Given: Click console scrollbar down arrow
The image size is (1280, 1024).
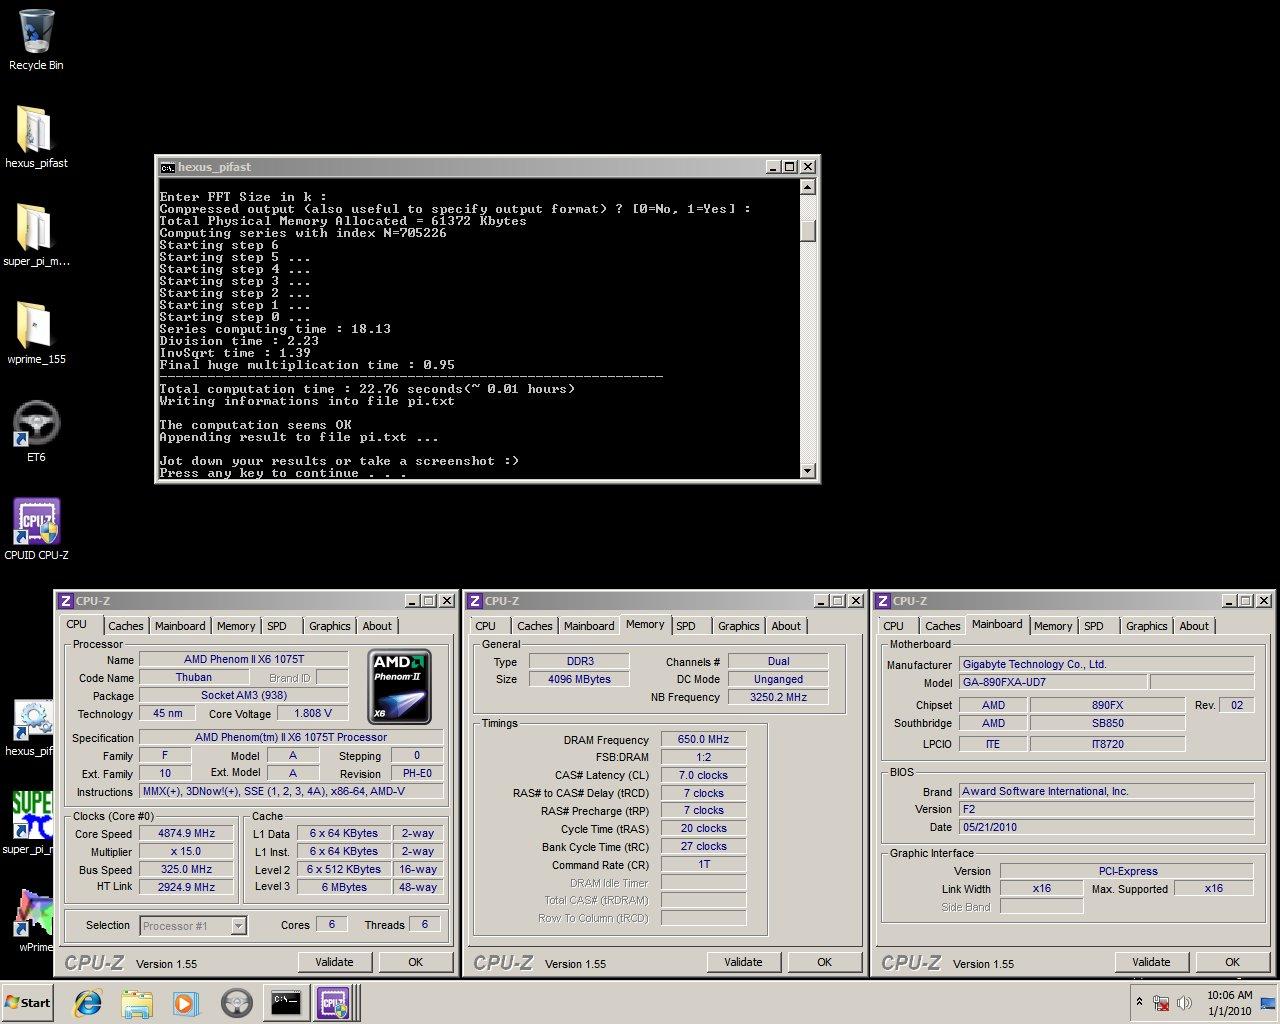Looking at the screenshot, I should [x=808, y=470].
